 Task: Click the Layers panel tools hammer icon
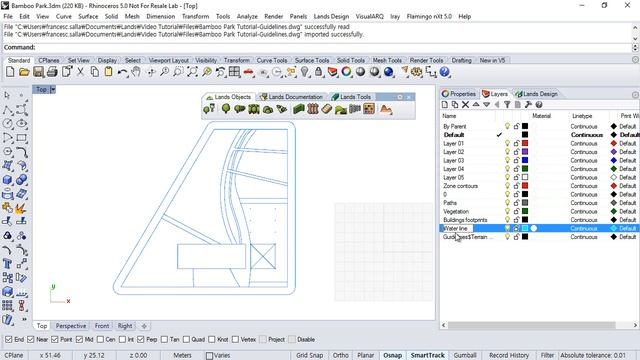click(528, 104)
